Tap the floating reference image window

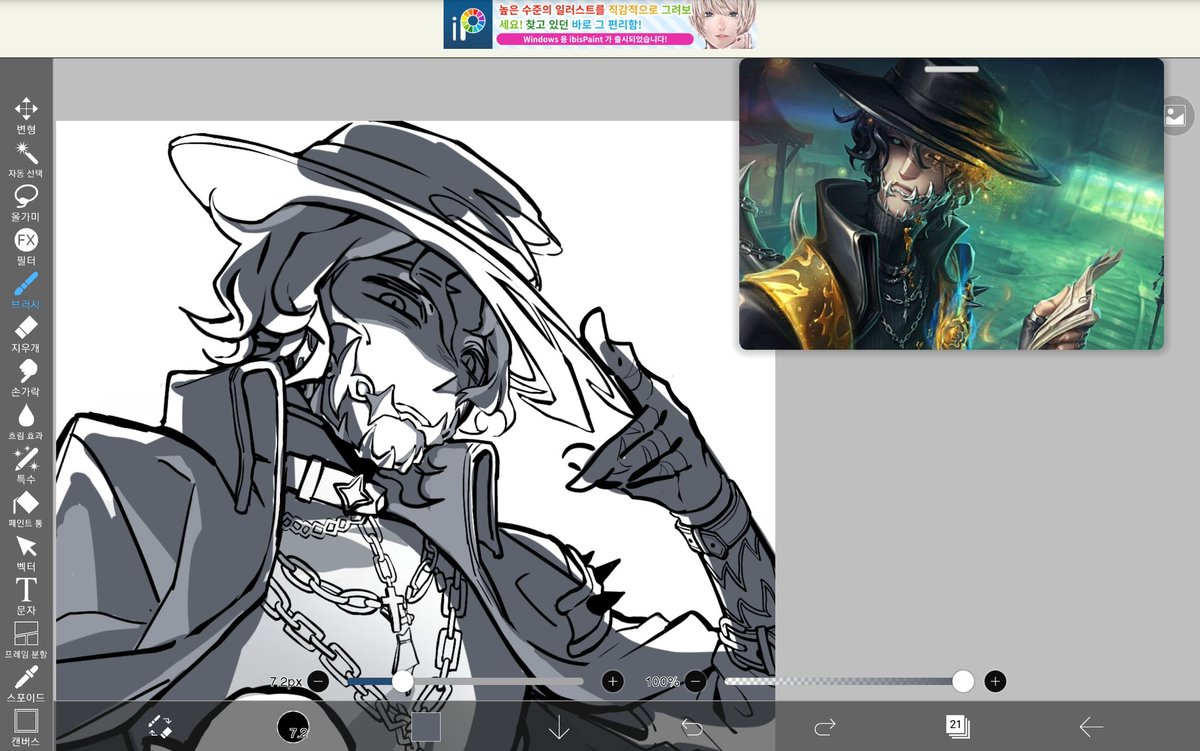(951, 204)
